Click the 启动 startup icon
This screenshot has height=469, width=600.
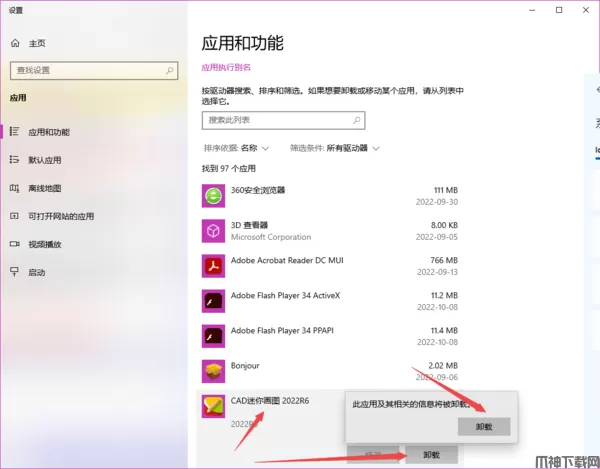(x=14, y=272)
